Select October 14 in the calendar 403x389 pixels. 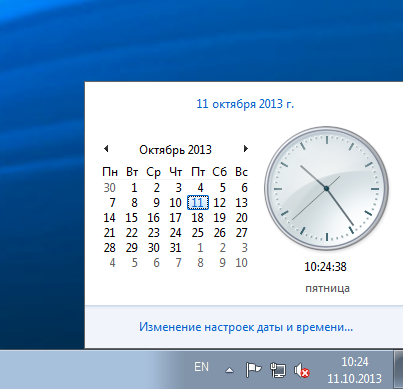click(110, 218)
